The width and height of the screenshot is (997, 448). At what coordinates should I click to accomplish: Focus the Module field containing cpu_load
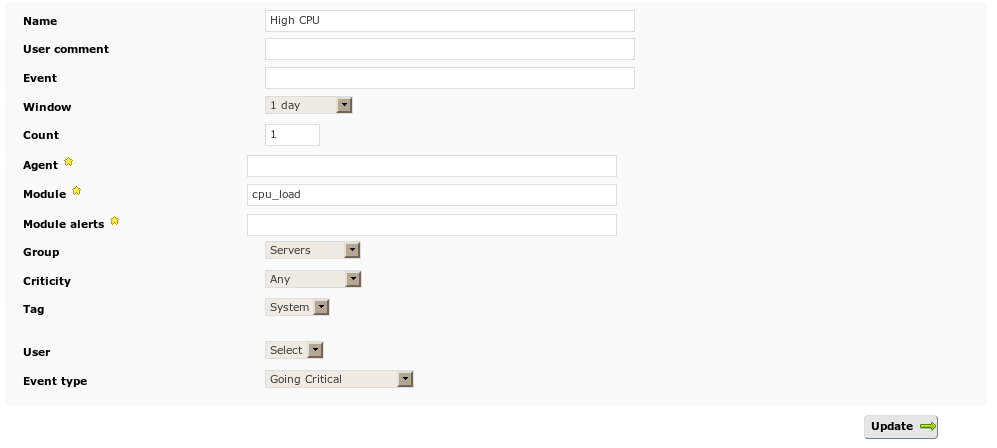tap(431, 195)
